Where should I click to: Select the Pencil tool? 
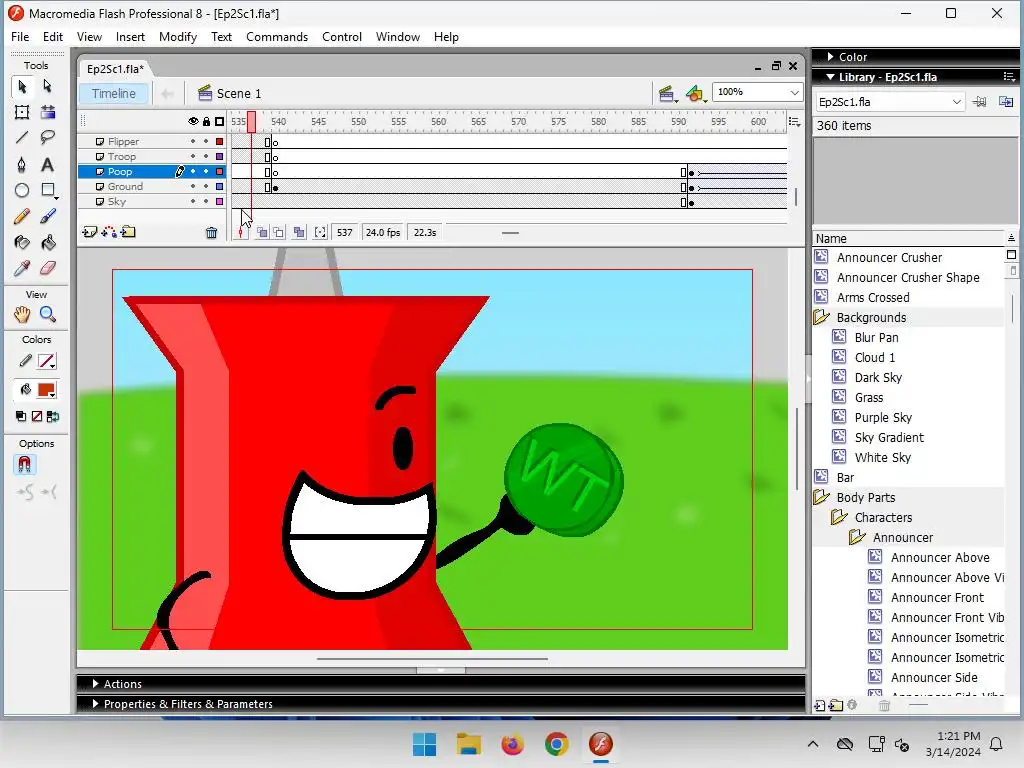(22, 216)
